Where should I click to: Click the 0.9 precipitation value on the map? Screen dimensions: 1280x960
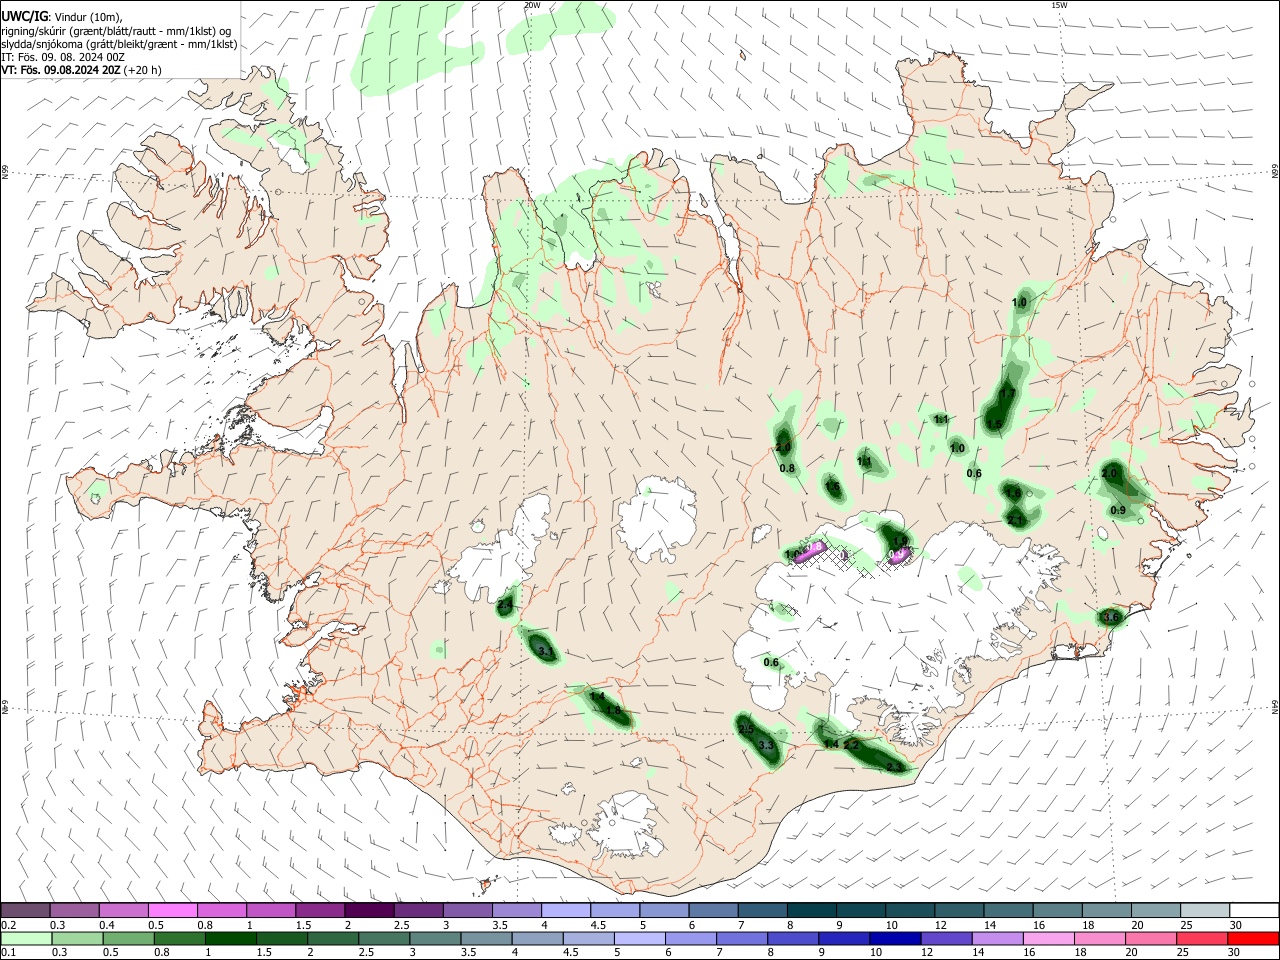[1118, 511]
